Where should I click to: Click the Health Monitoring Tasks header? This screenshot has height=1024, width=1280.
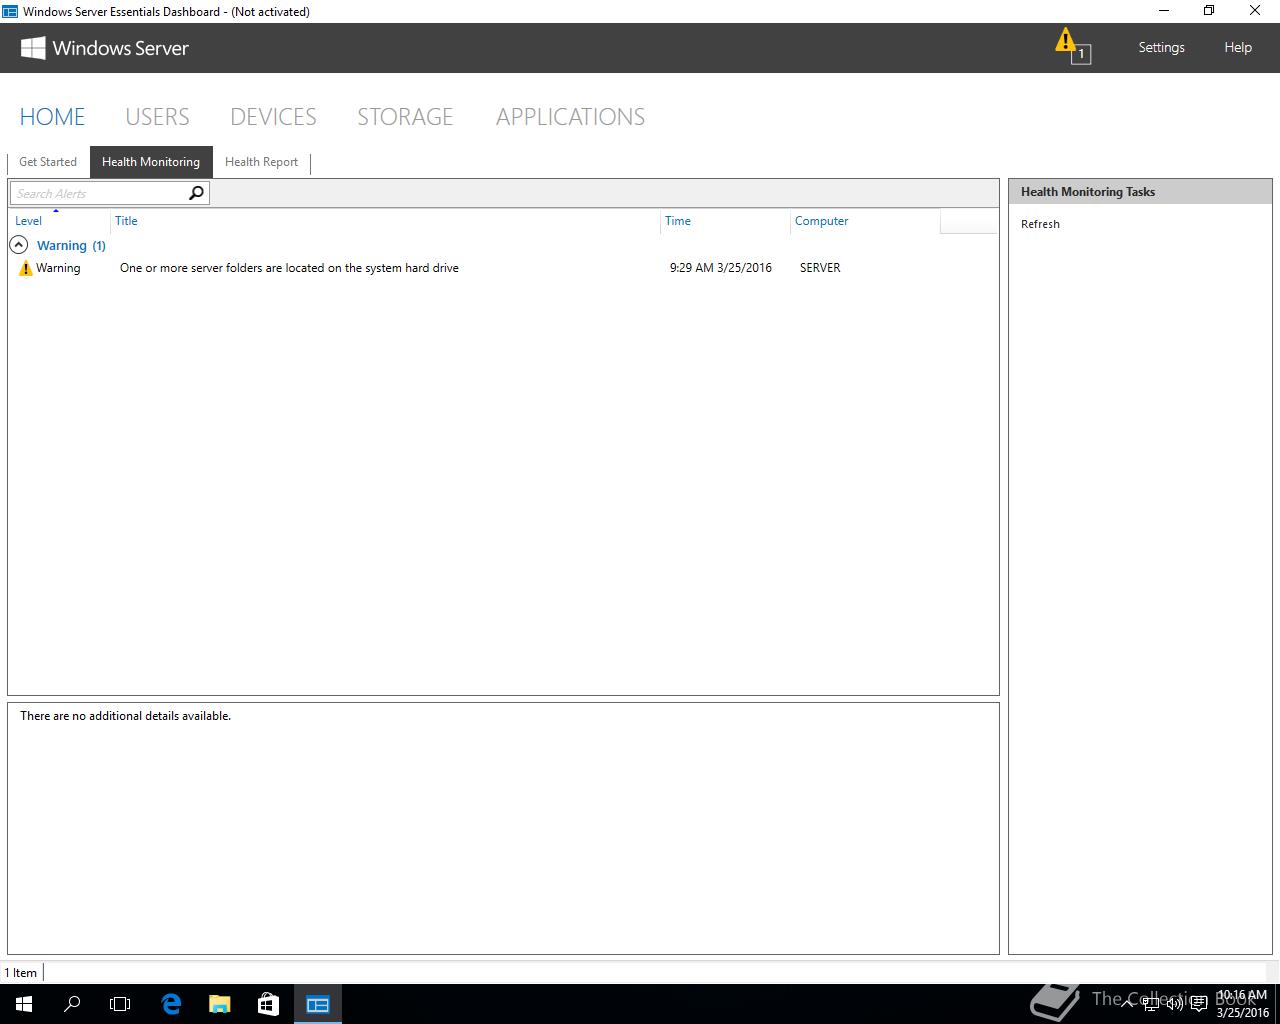(x=1140, y=192)
